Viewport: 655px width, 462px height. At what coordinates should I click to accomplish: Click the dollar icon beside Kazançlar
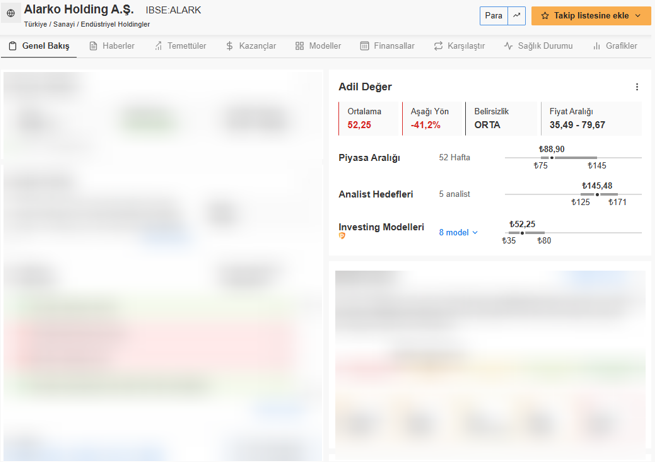[x=229, y=46]
